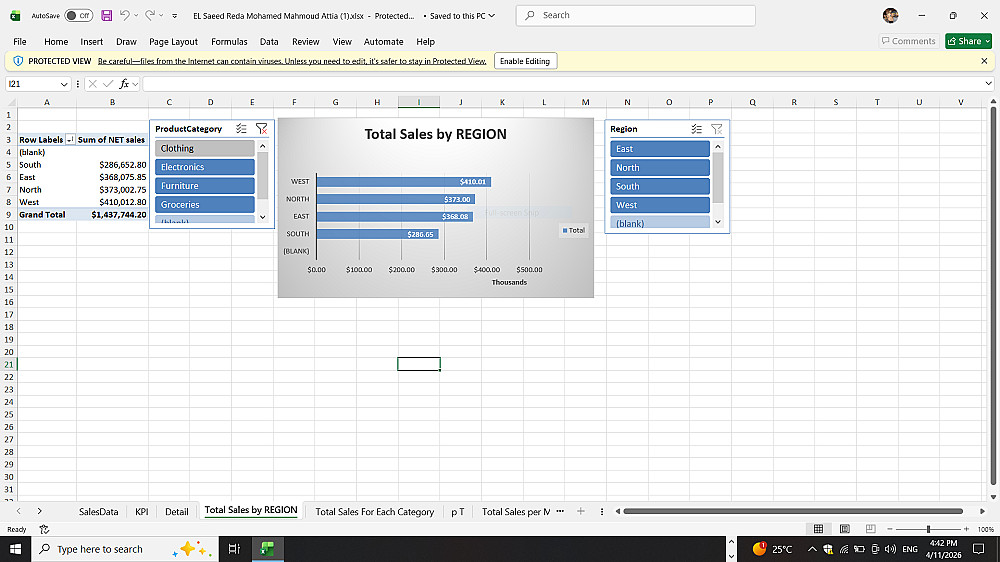Viewport: 1000px width, 562px height.
Task: Toggle the AutoSave switch
Action: [78, 15]
